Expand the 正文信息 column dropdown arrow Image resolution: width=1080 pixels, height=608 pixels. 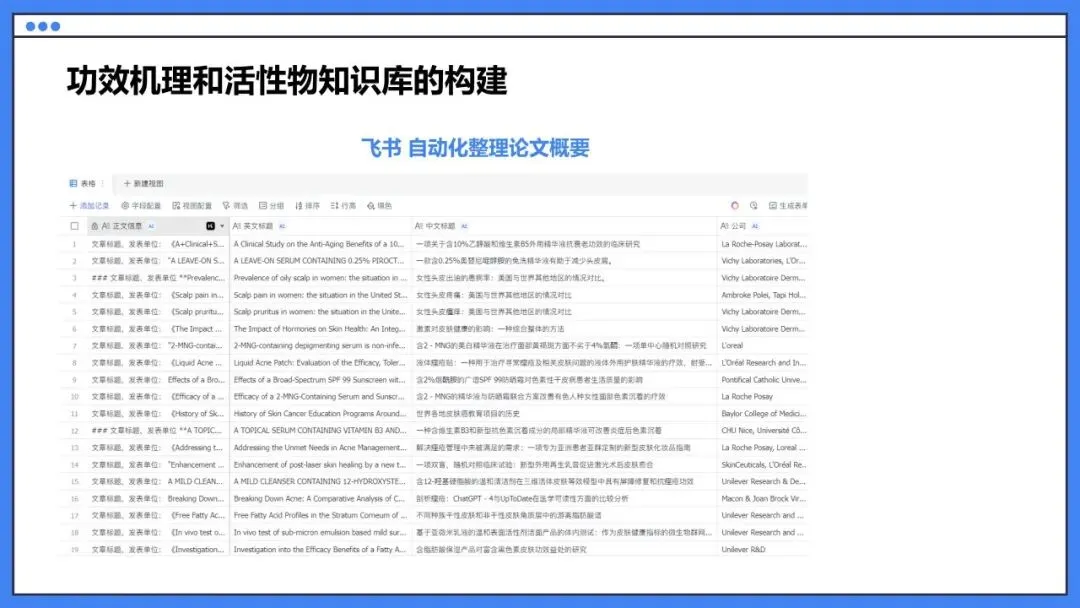click(x=222, y=226)
